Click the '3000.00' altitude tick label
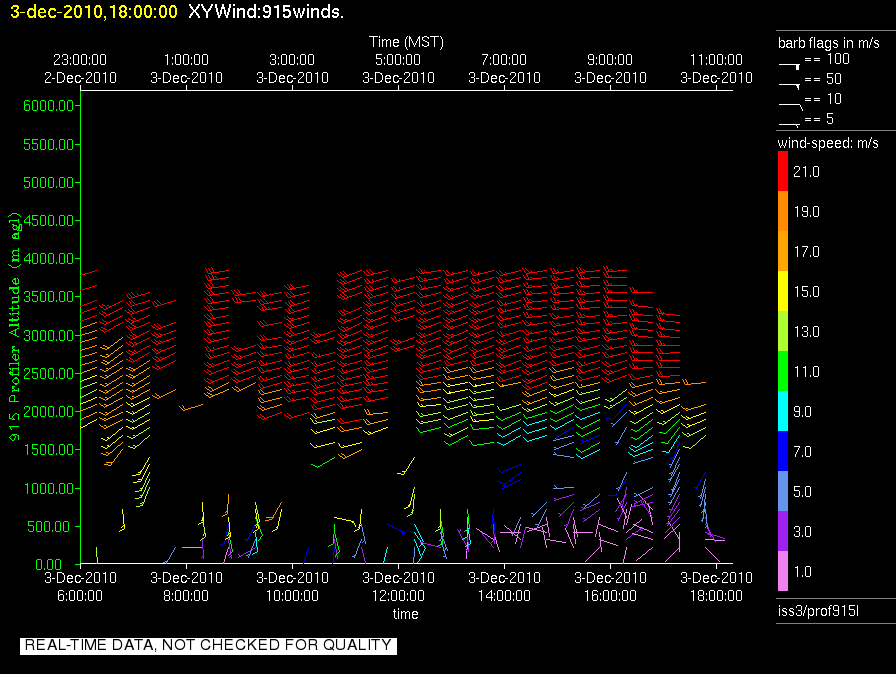The image size is (896, 674). 49,335
